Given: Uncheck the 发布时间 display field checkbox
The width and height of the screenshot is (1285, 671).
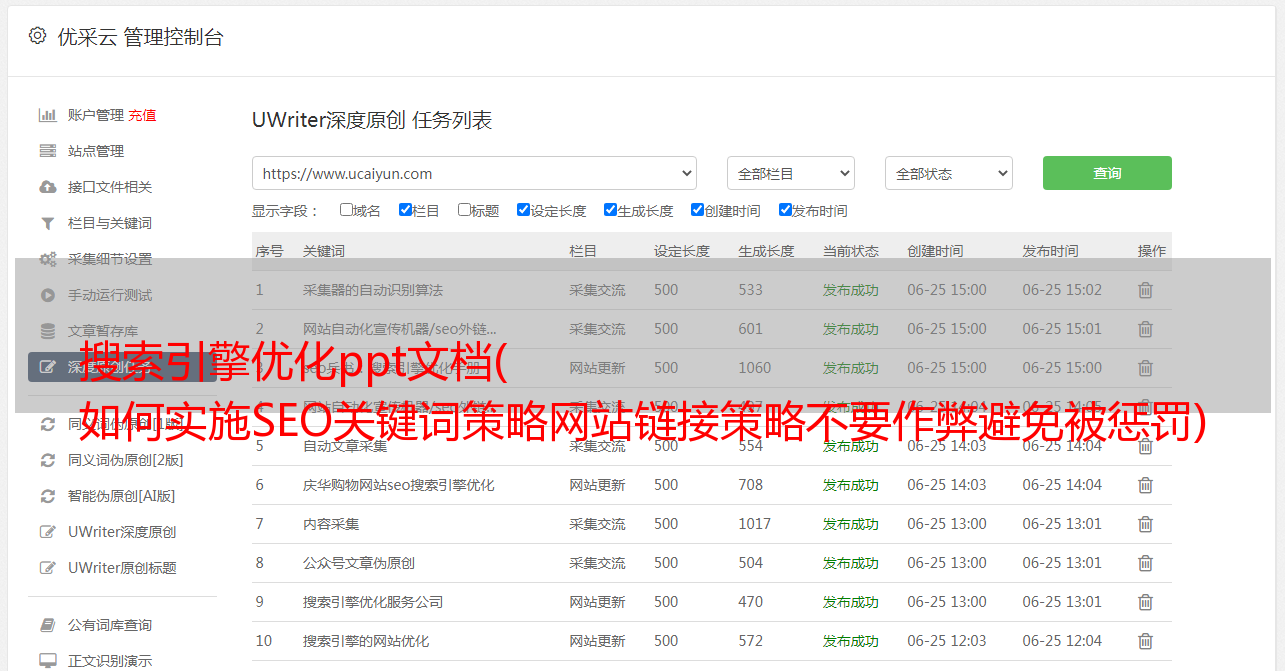Looking at the screenshot, I should click(785, 210).
